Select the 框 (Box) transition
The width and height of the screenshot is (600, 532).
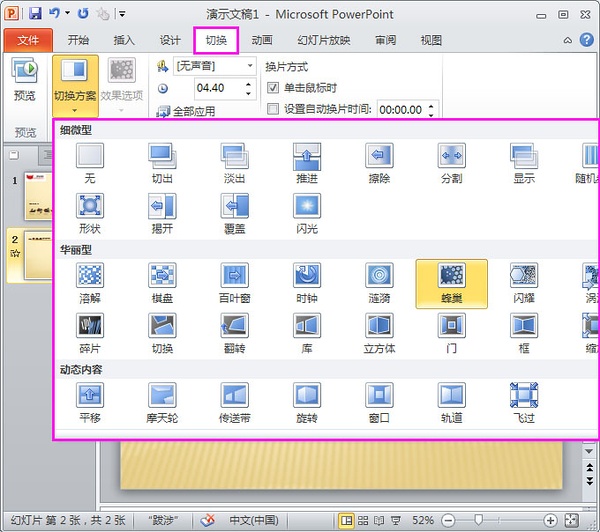[x=524, y=333]
